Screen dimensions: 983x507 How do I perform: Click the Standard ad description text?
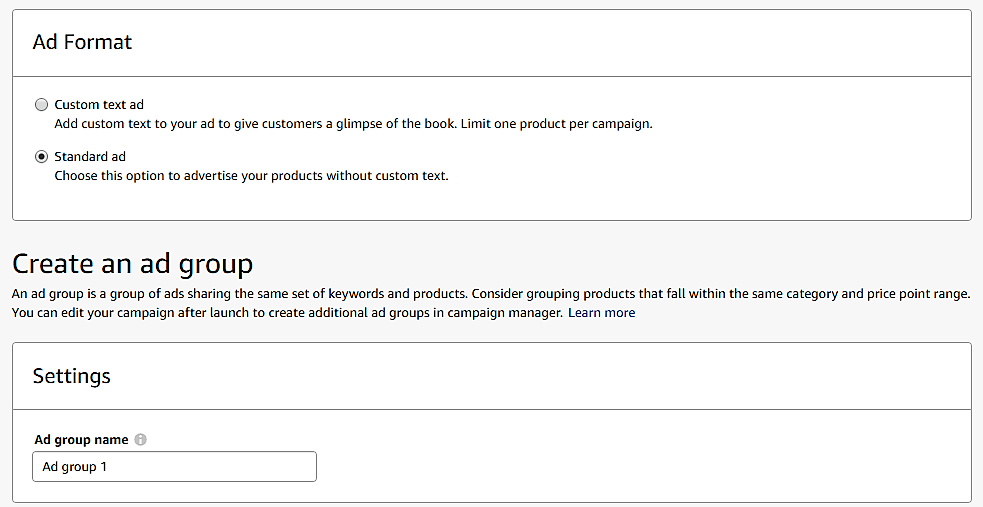(251, 176)
